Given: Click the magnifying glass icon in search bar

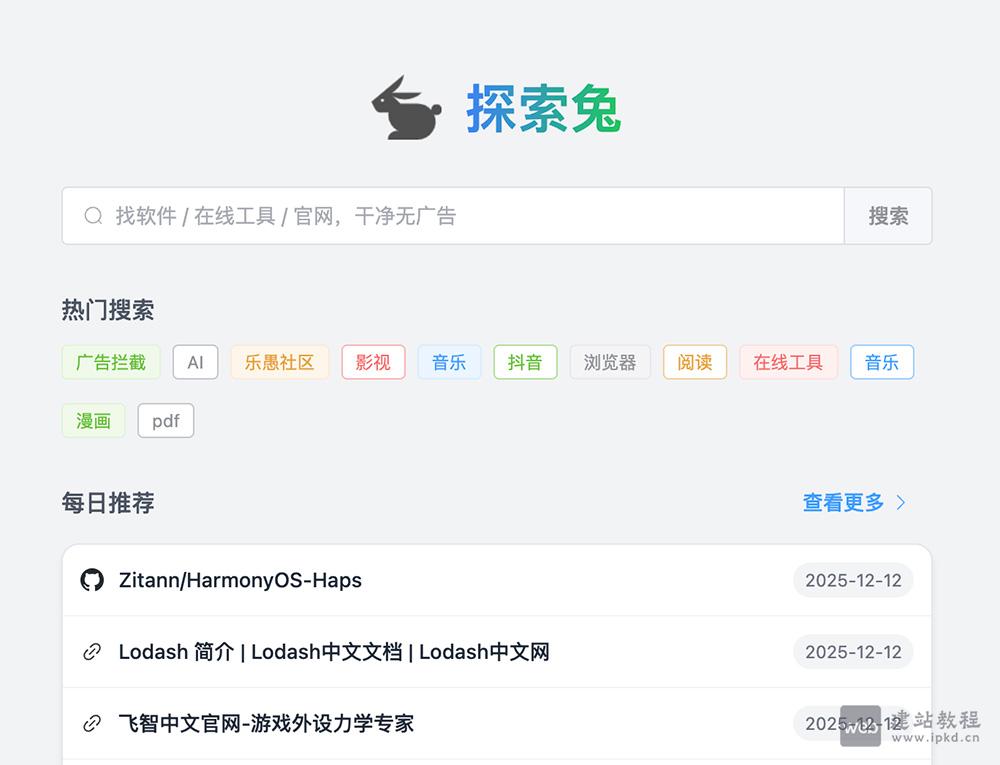Looking at the screenshot, I should click(93, 215).
